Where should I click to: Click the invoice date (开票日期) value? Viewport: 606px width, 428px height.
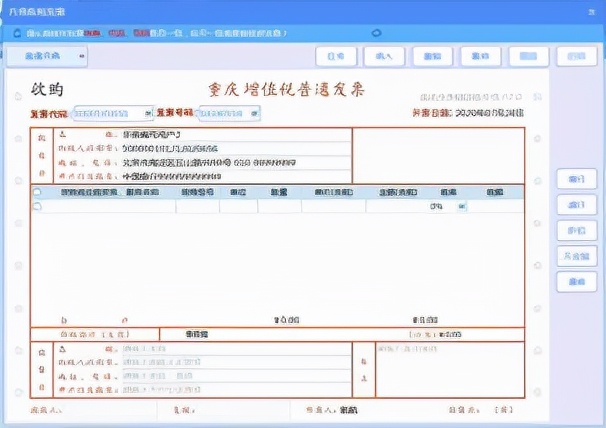489,113
